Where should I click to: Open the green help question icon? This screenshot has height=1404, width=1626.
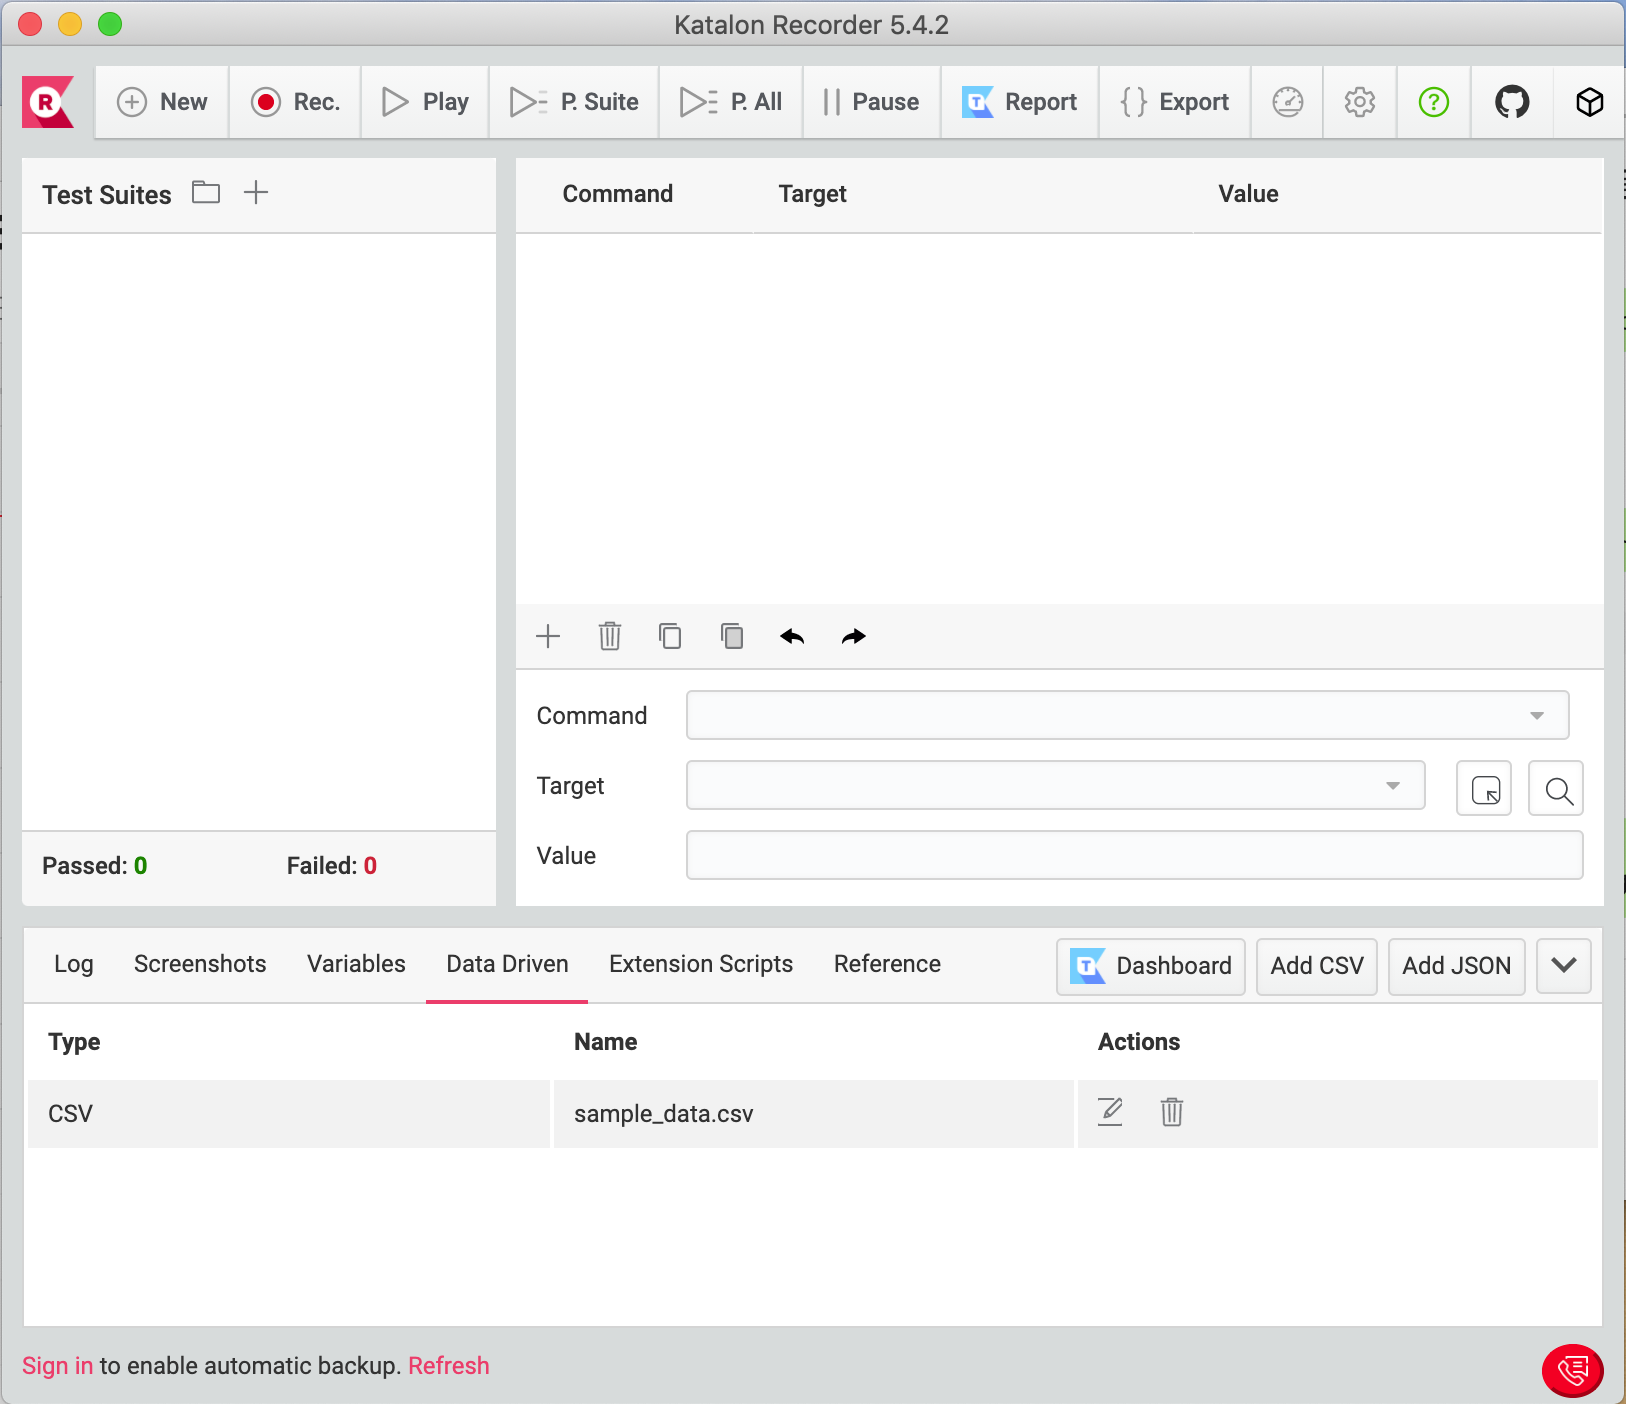[1434, 102]
